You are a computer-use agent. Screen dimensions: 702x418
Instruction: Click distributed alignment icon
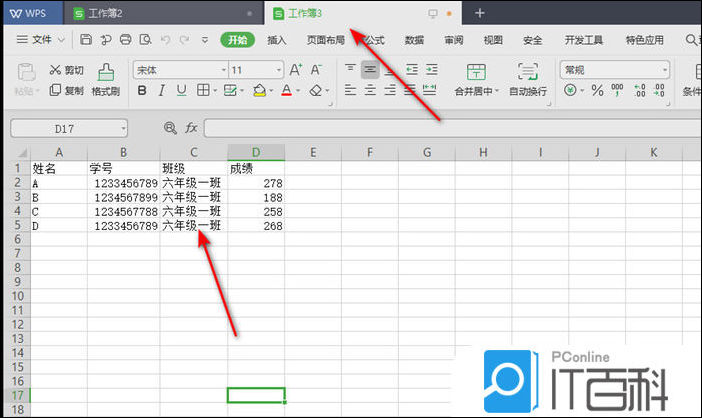click(429, 90)
